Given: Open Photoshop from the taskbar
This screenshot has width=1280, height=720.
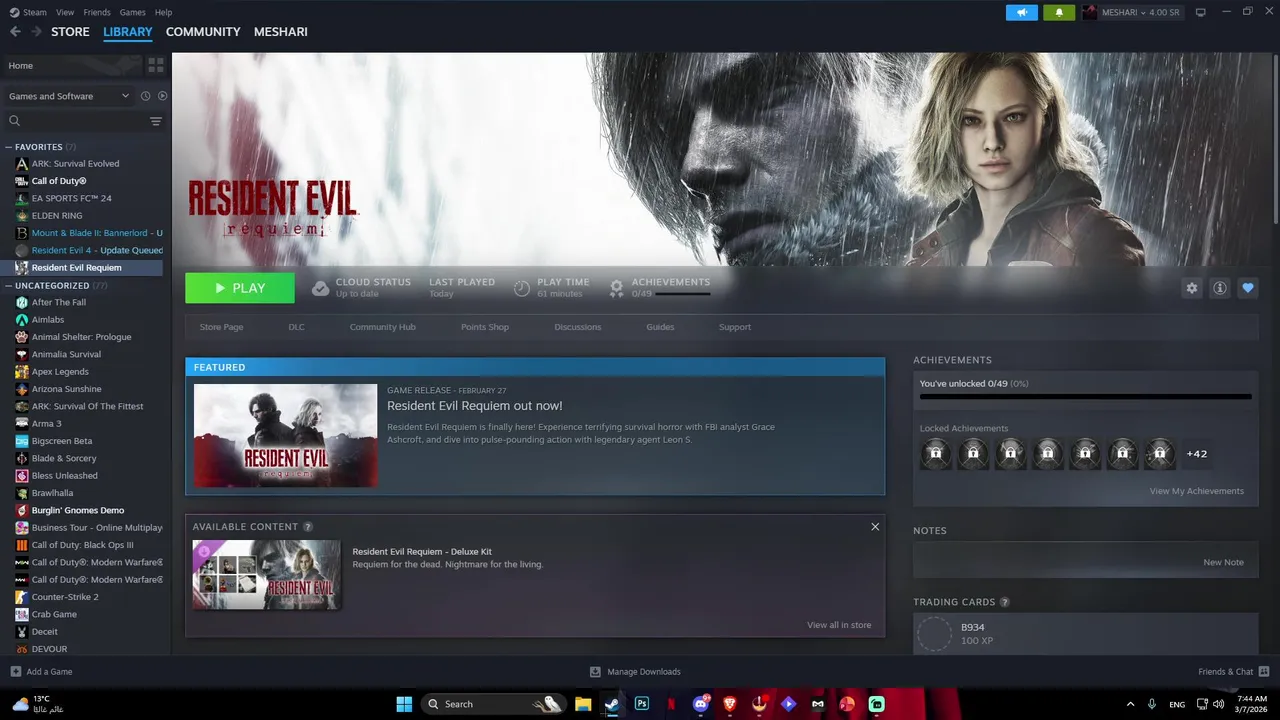Looking at the screenshot, I should click(x=641, y=704).
